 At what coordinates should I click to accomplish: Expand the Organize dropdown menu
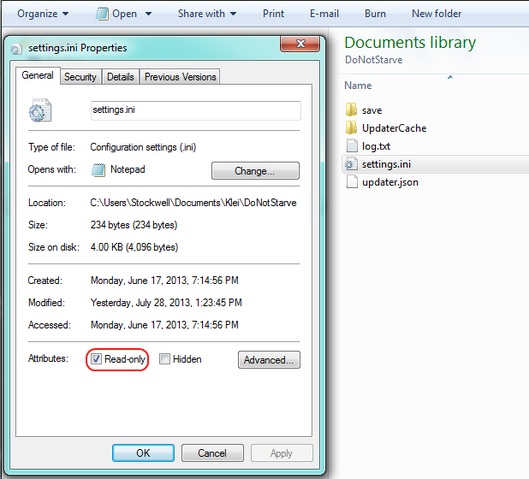tap(43, 13)
